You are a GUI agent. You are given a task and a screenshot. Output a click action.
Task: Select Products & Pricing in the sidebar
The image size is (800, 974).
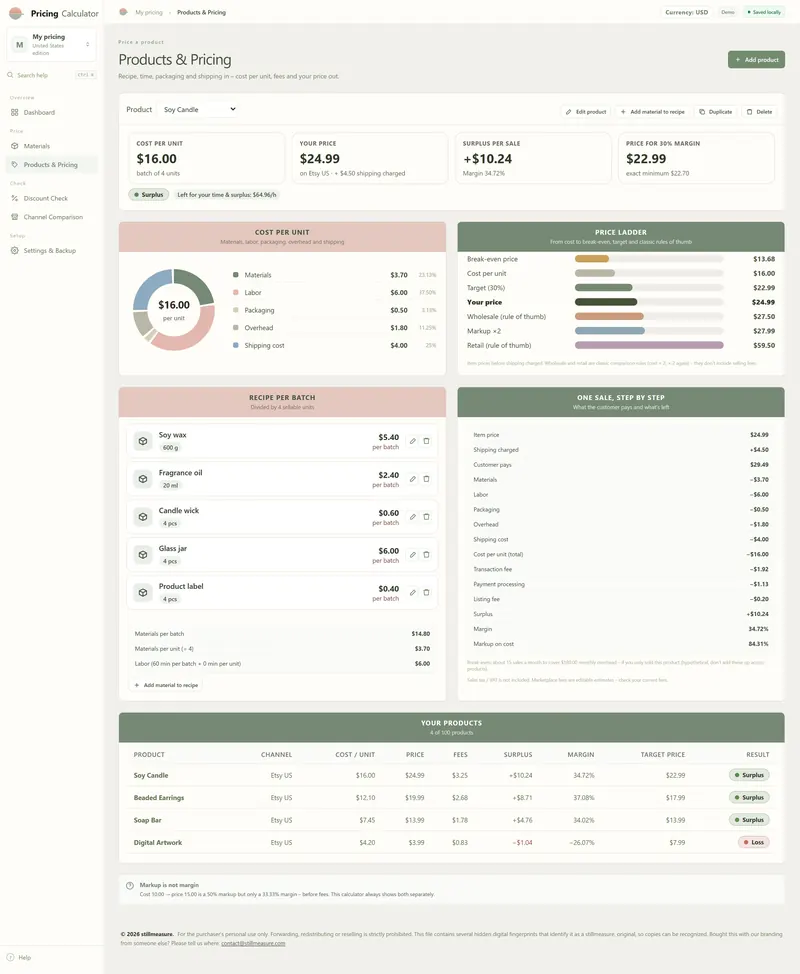click(x=52, y=165)
